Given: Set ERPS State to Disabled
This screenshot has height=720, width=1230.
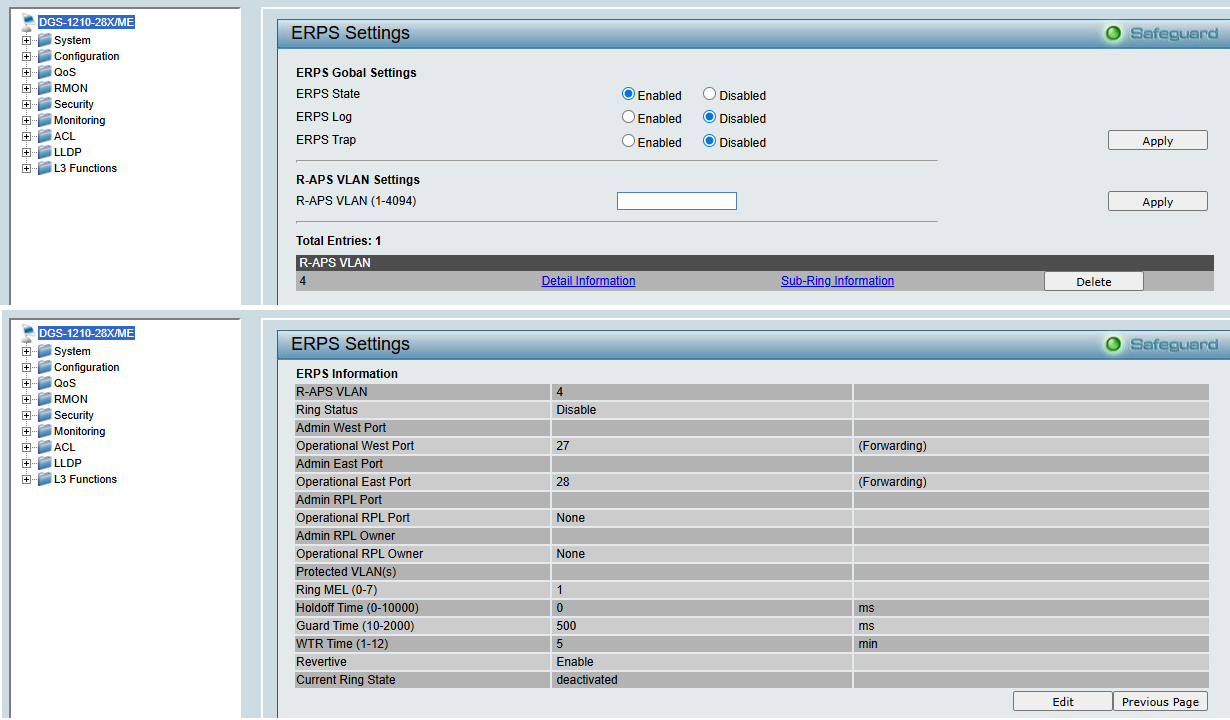Looking at the screenshot, I should (x=709, y=94).
